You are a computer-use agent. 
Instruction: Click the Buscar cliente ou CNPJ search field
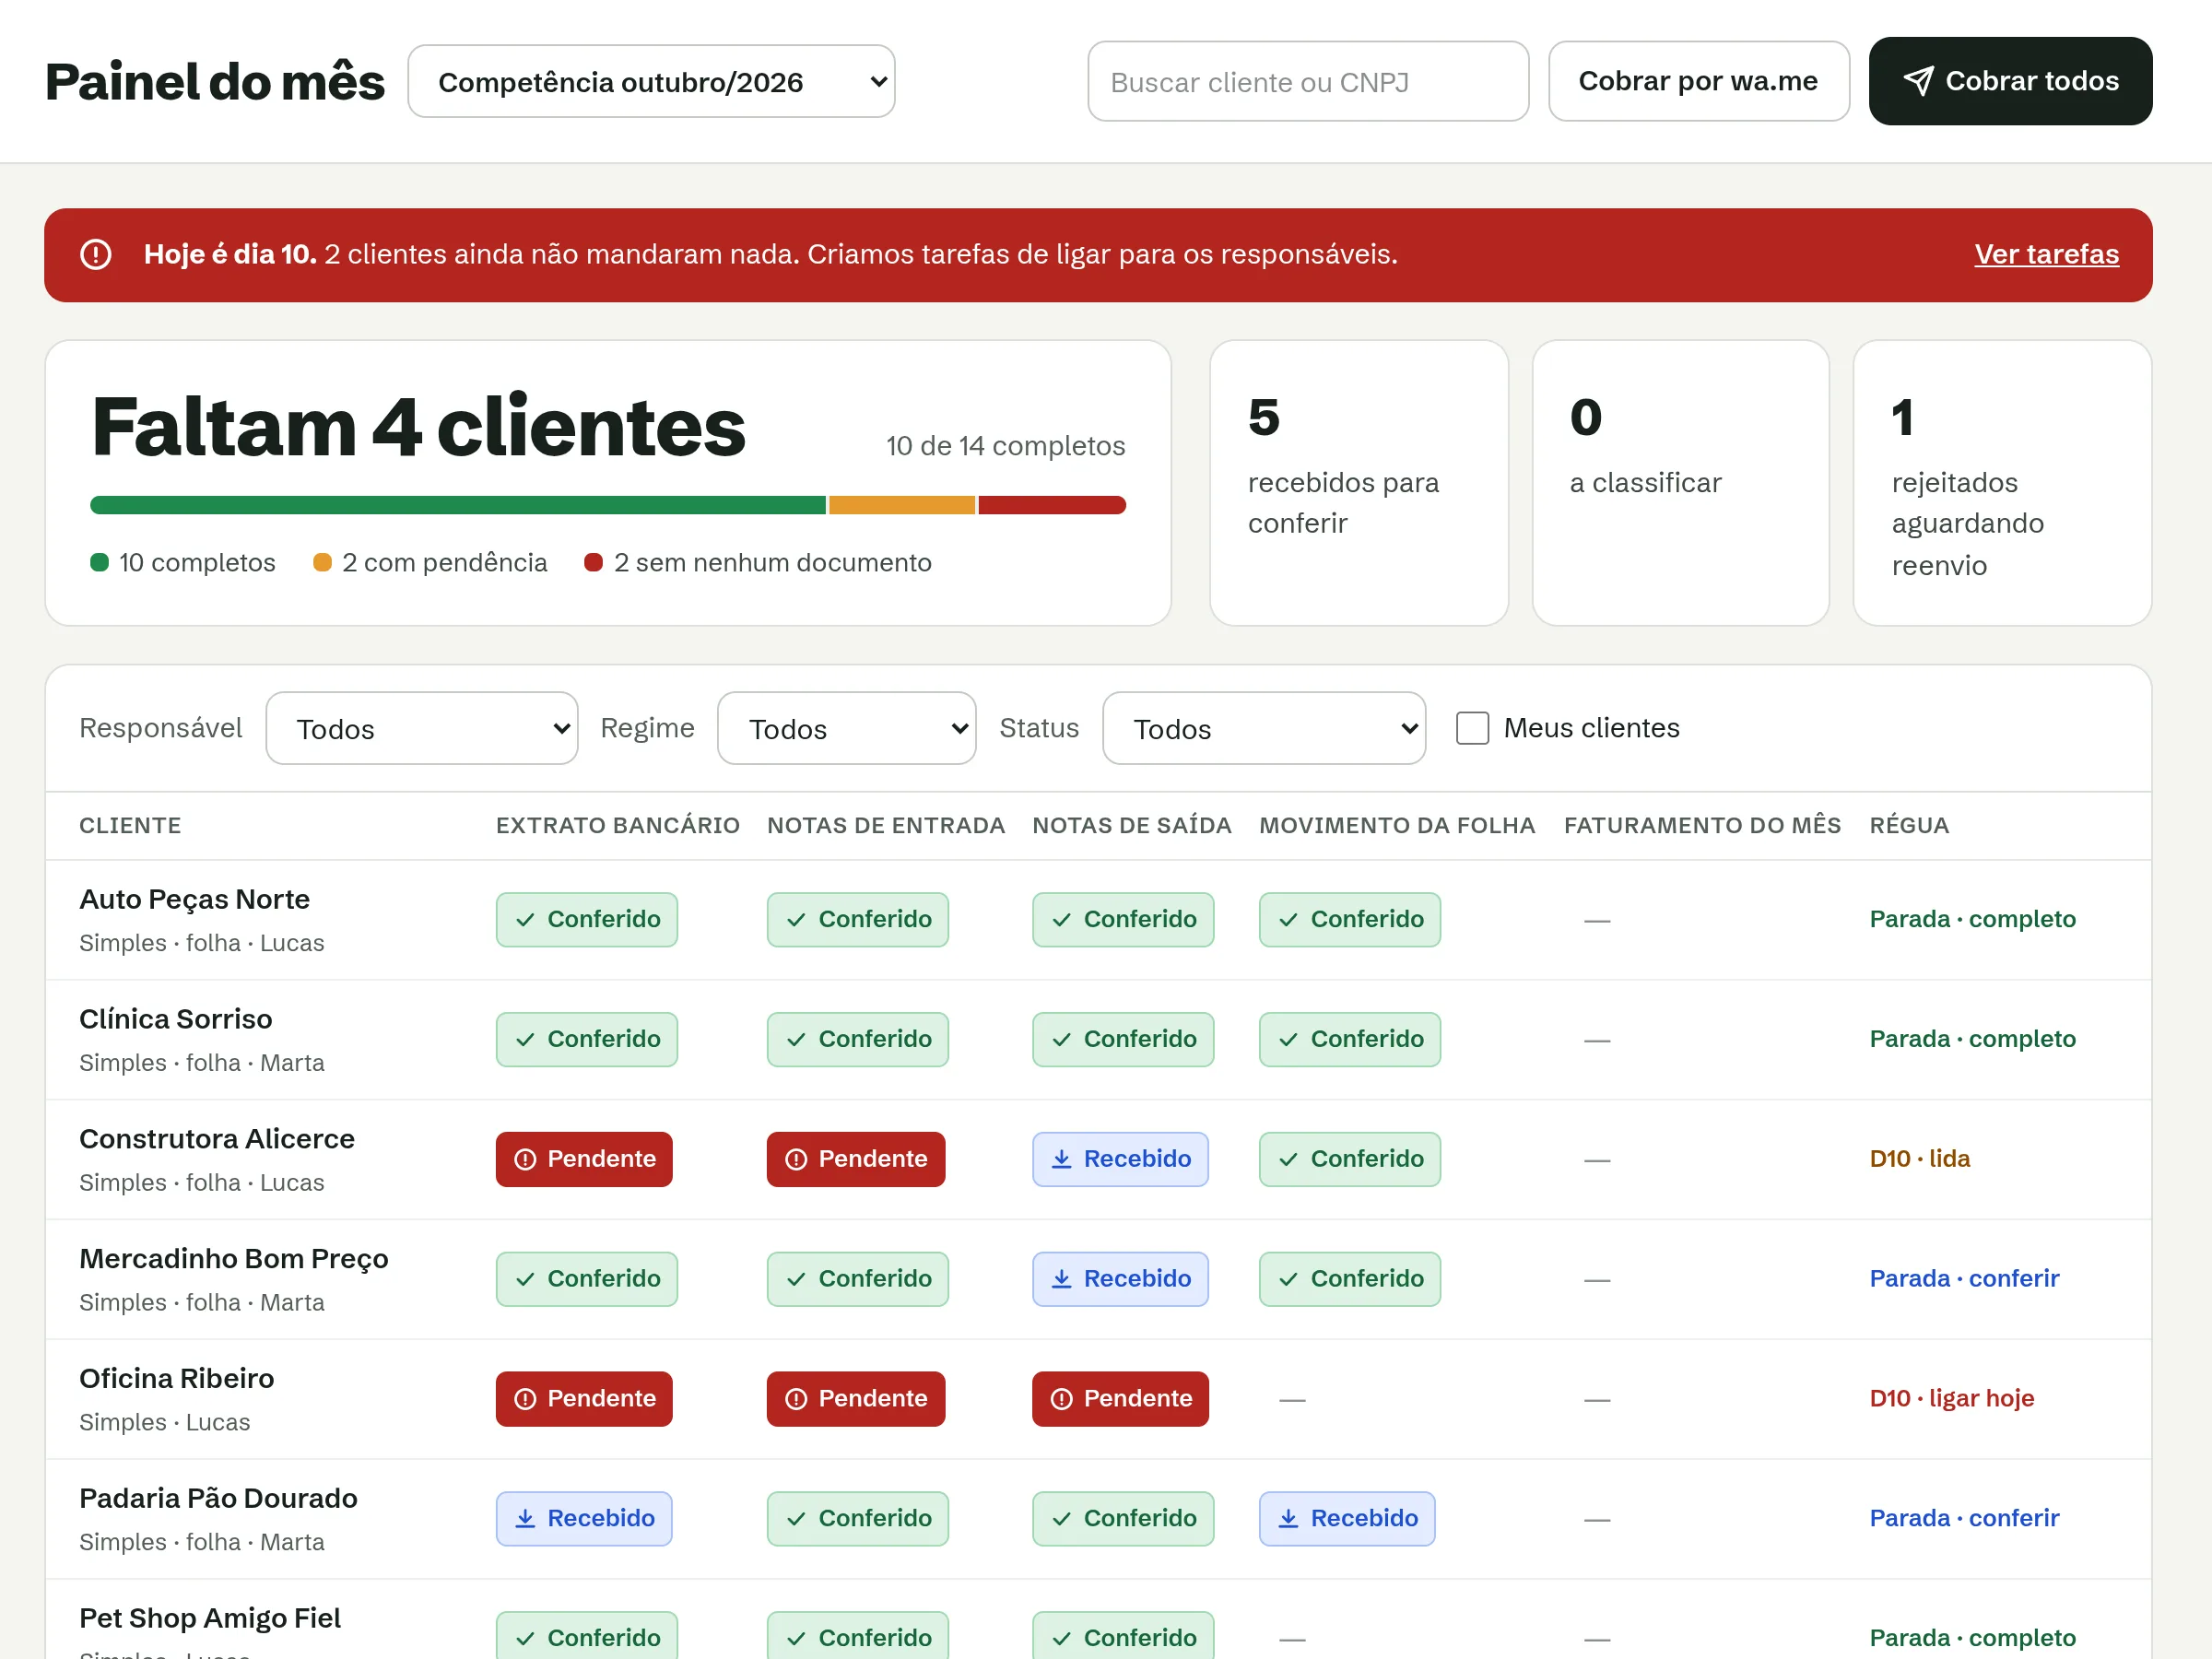1308,81
